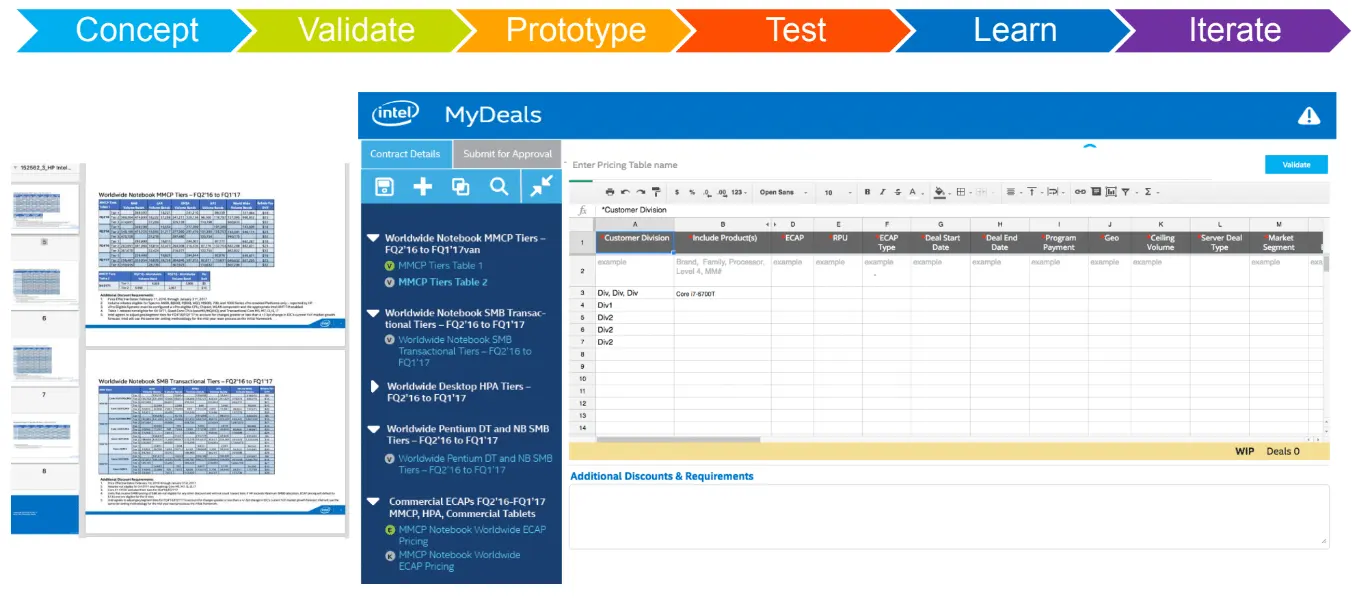Toggle bold formatting in the spreadsheet toolbar
The height and width of the screenshot is (610, 1352).
(x=867, y=192)
